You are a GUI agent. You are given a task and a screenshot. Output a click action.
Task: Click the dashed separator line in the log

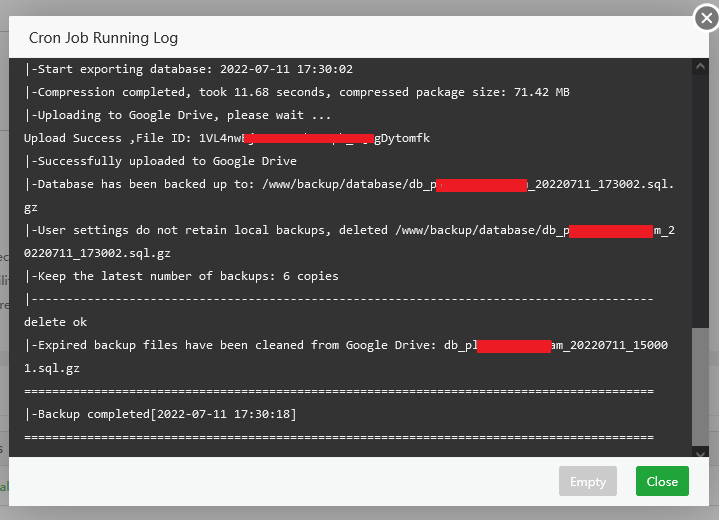[x=340, y=299]
